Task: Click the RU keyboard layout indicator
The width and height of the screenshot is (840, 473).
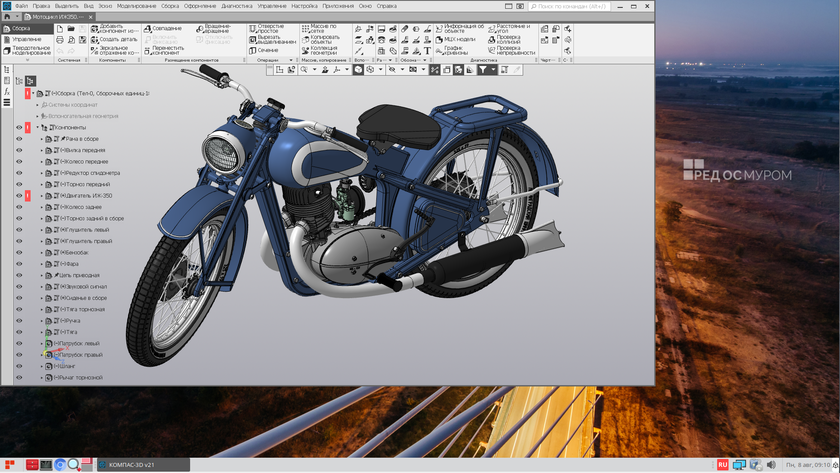Action: 722,465
